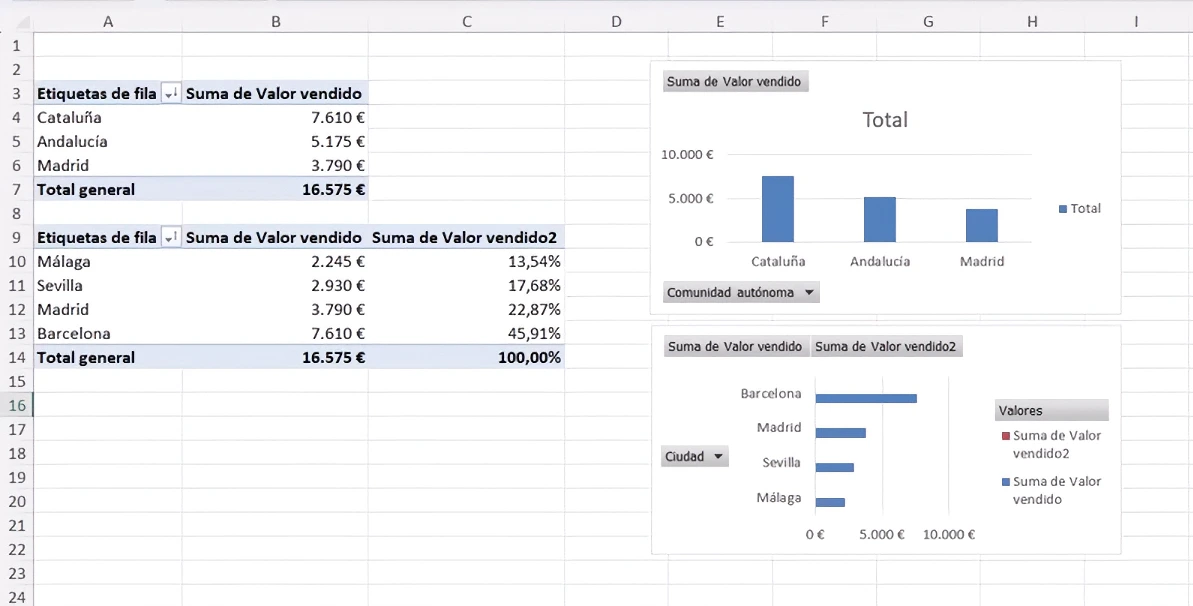Select column D header
1193x606 pixels.
click(x=616, y=22)
